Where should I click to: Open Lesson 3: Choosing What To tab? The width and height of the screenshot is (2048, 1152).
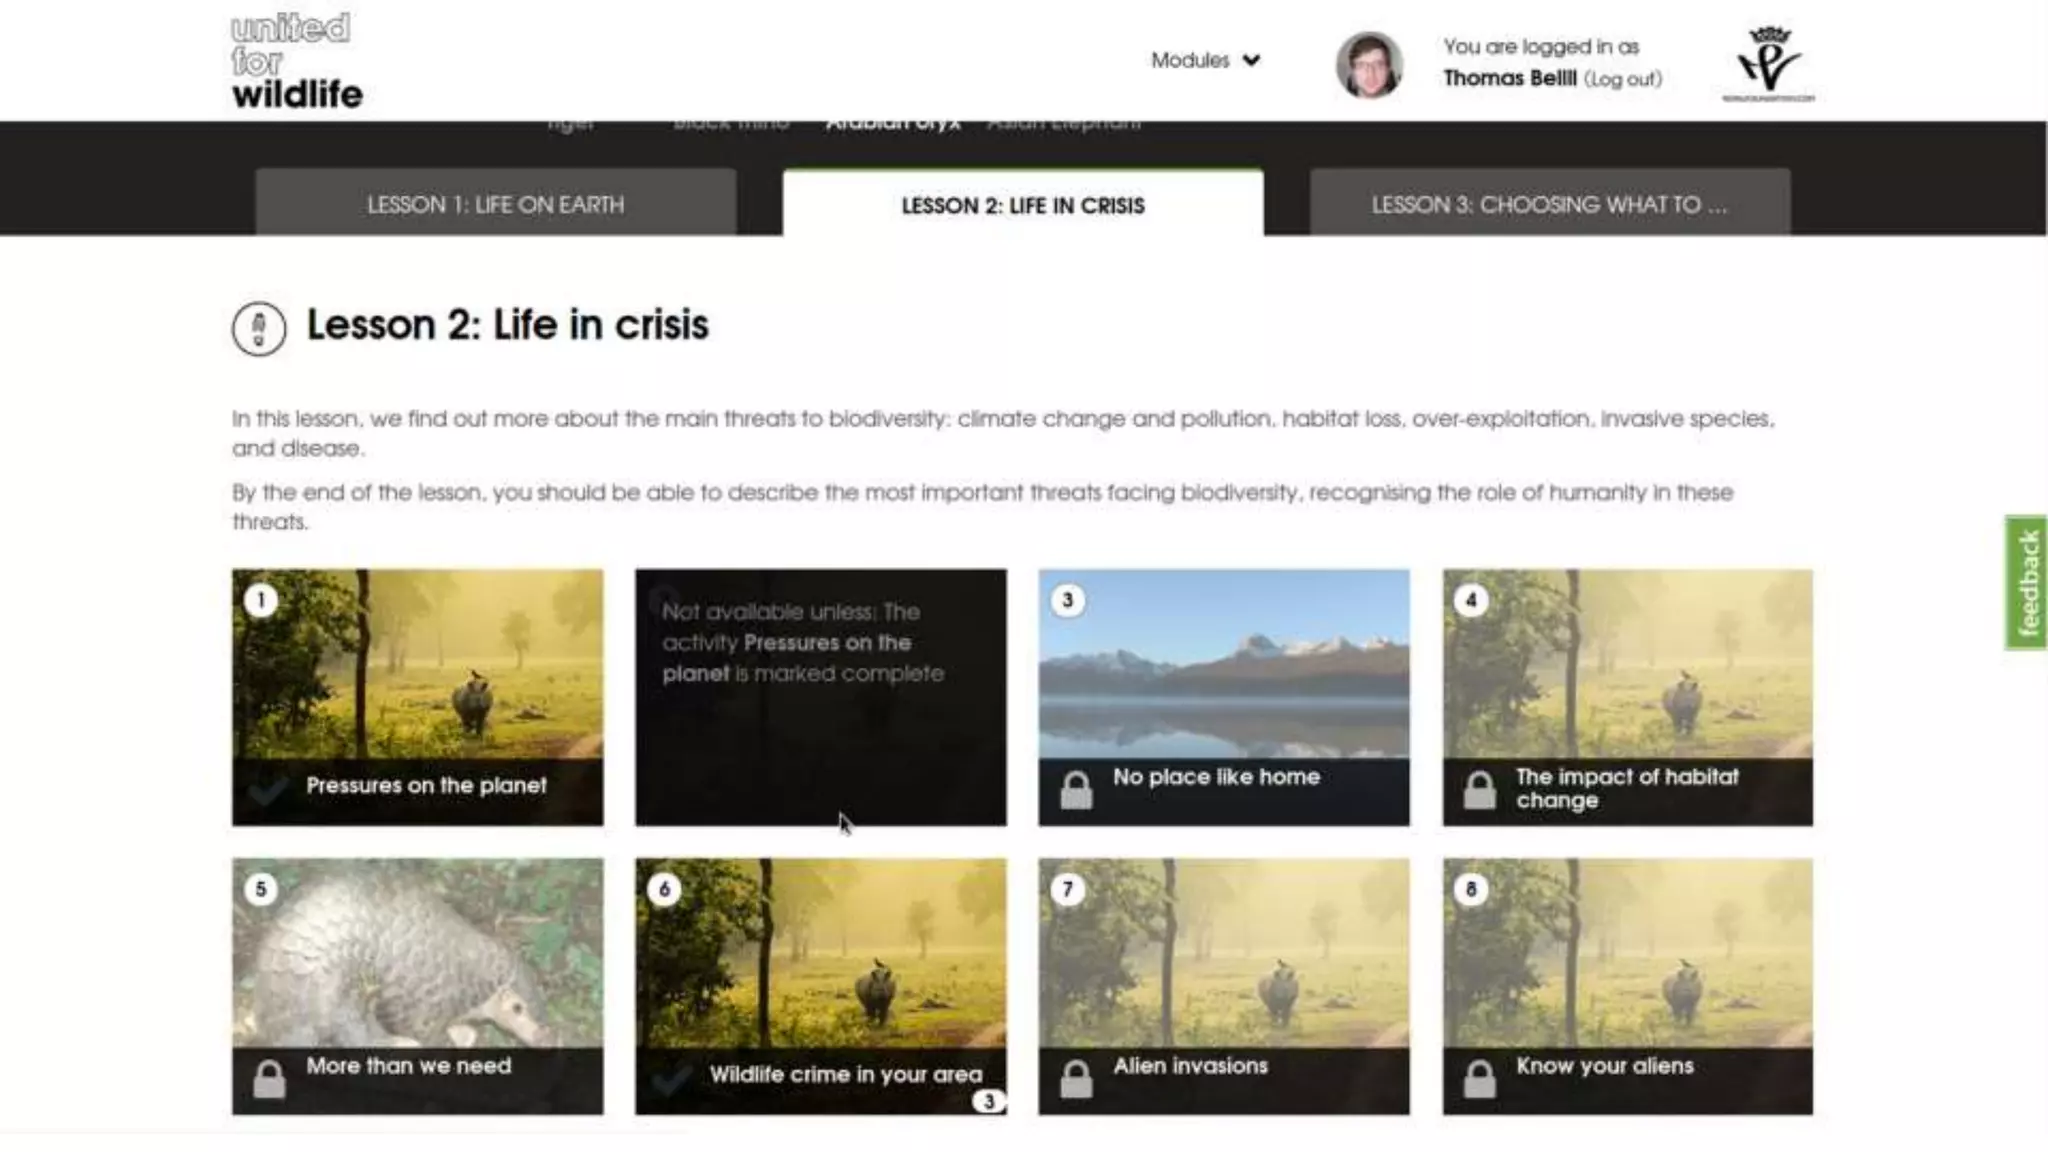pyautogui.click(x=1549, y=204)
